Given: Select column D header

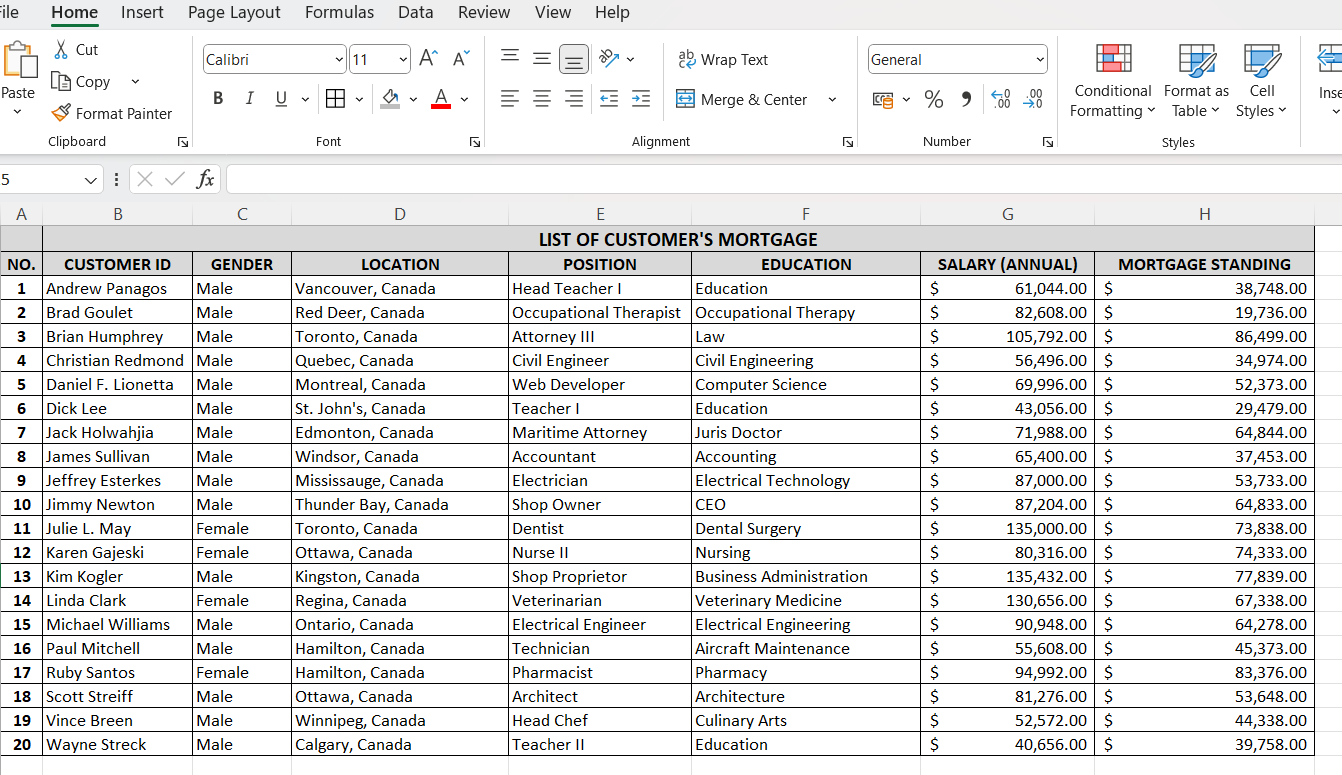Looking at the screenshot, I should point(400,214).
